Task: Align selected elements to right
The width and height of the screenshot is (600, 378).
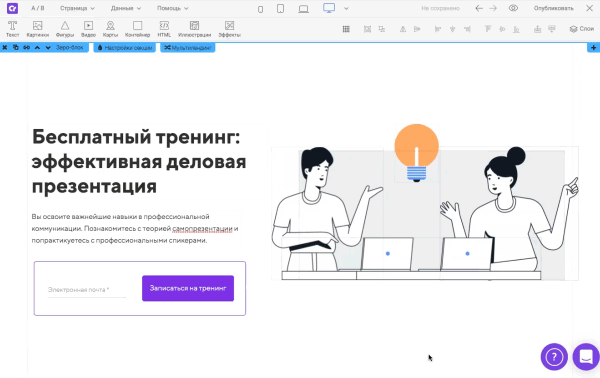Action: point(467,29)
